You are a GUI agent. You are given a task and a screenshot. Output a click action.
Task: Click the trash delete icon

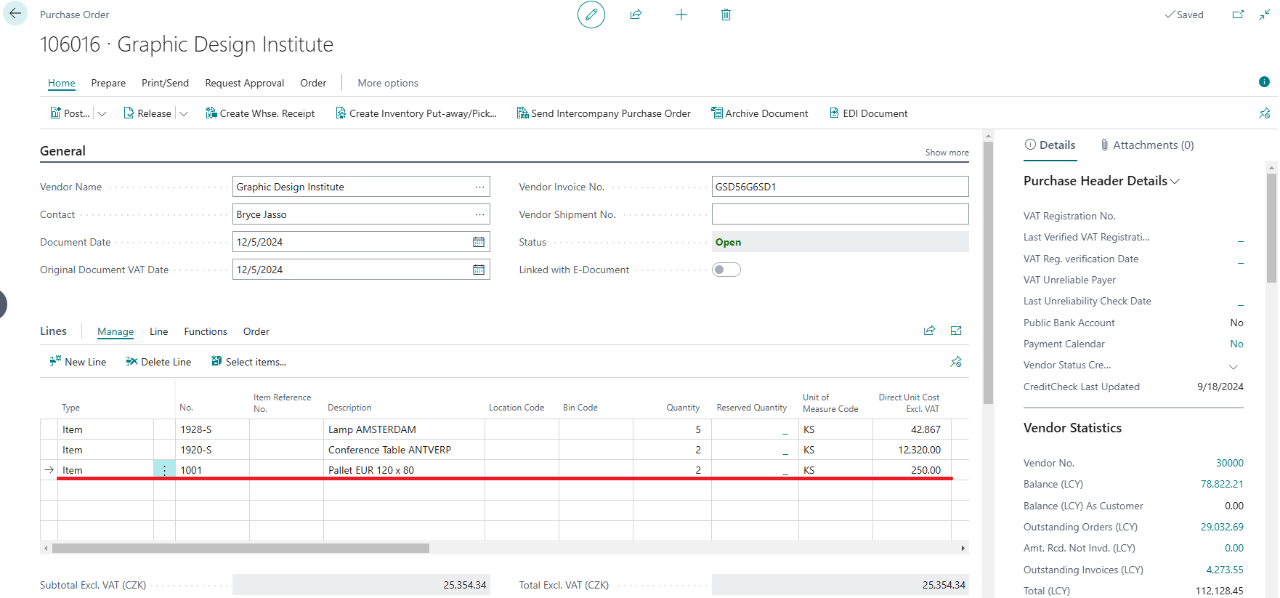[x=726, y=15]
